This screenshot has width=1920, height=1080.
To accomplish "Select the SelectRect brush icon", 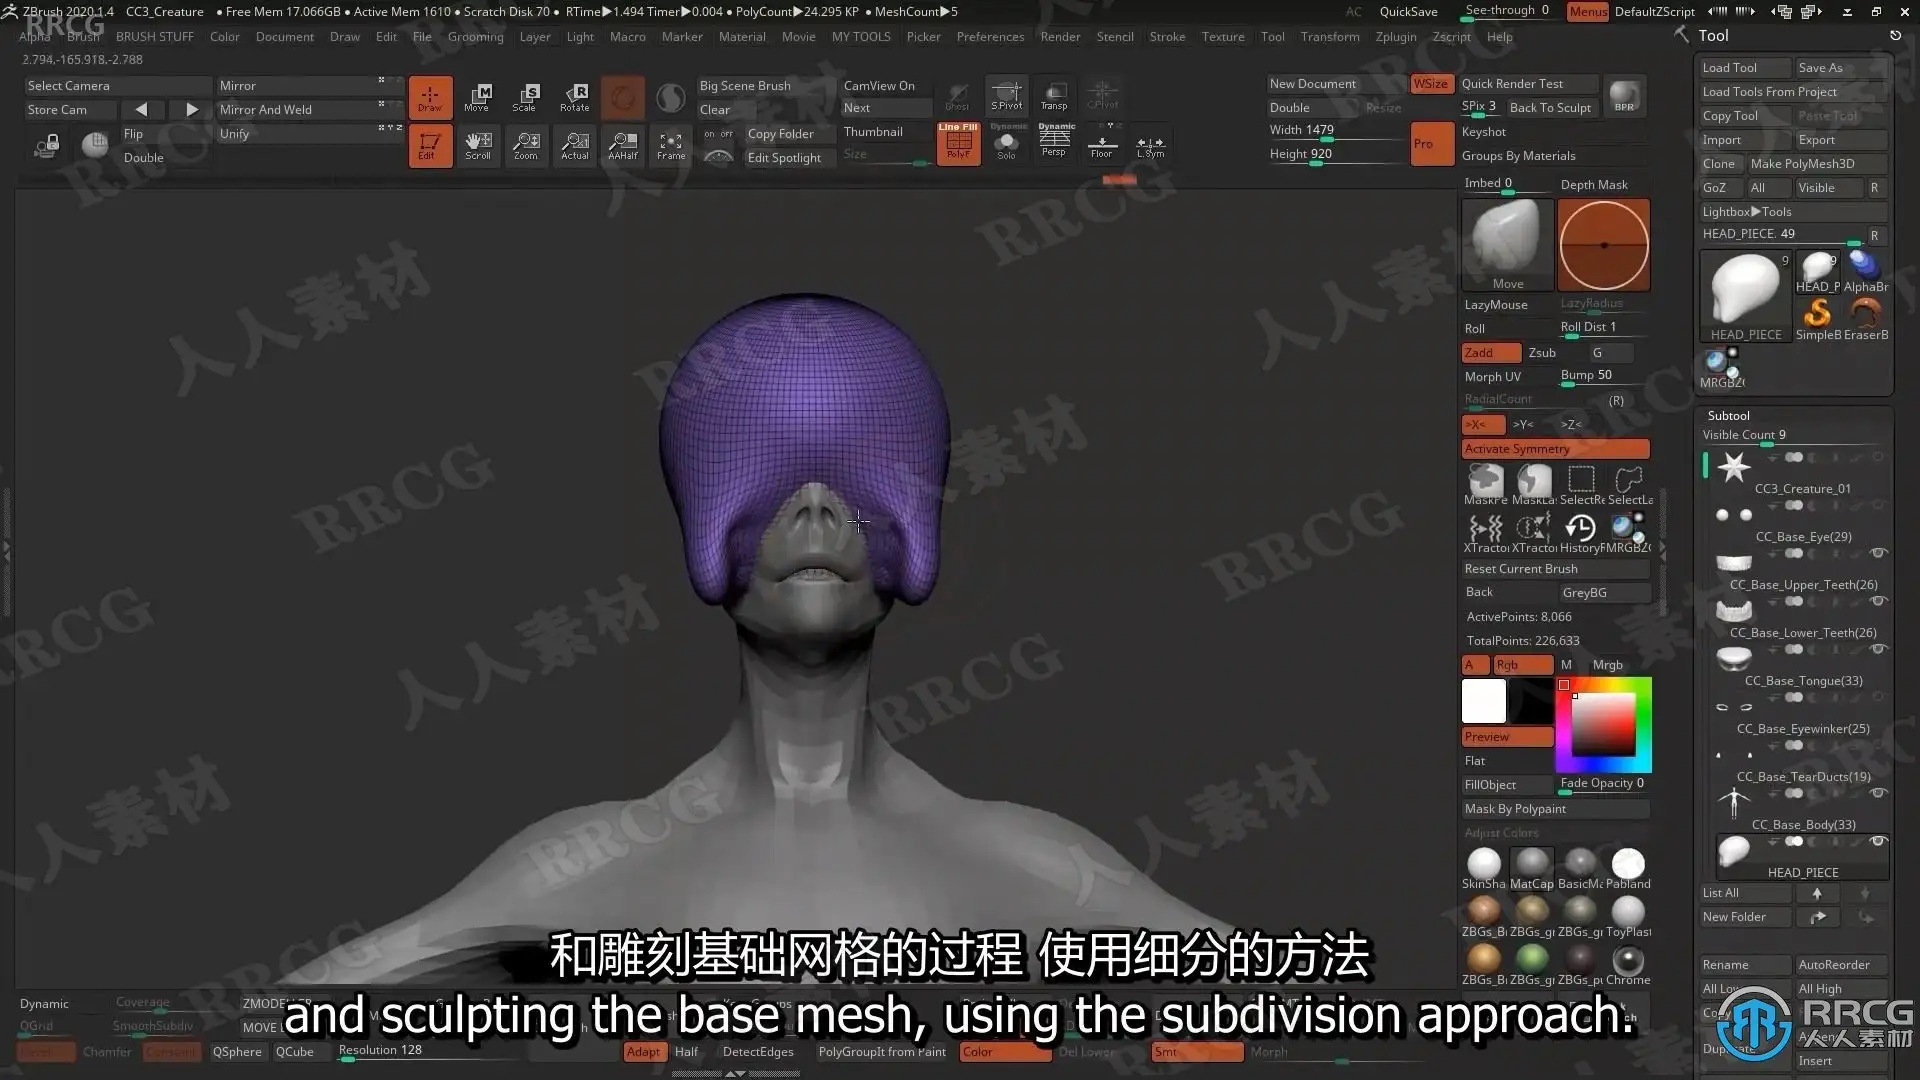I will coord(1581,484).
